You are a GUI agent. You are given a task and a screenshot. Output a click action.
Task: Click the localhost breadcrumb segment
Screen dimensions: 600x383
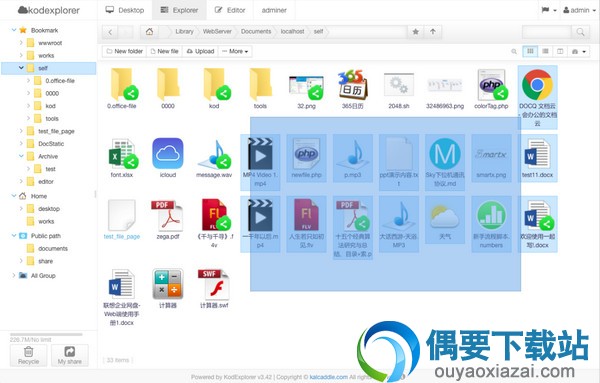click(x=292, y=31)
